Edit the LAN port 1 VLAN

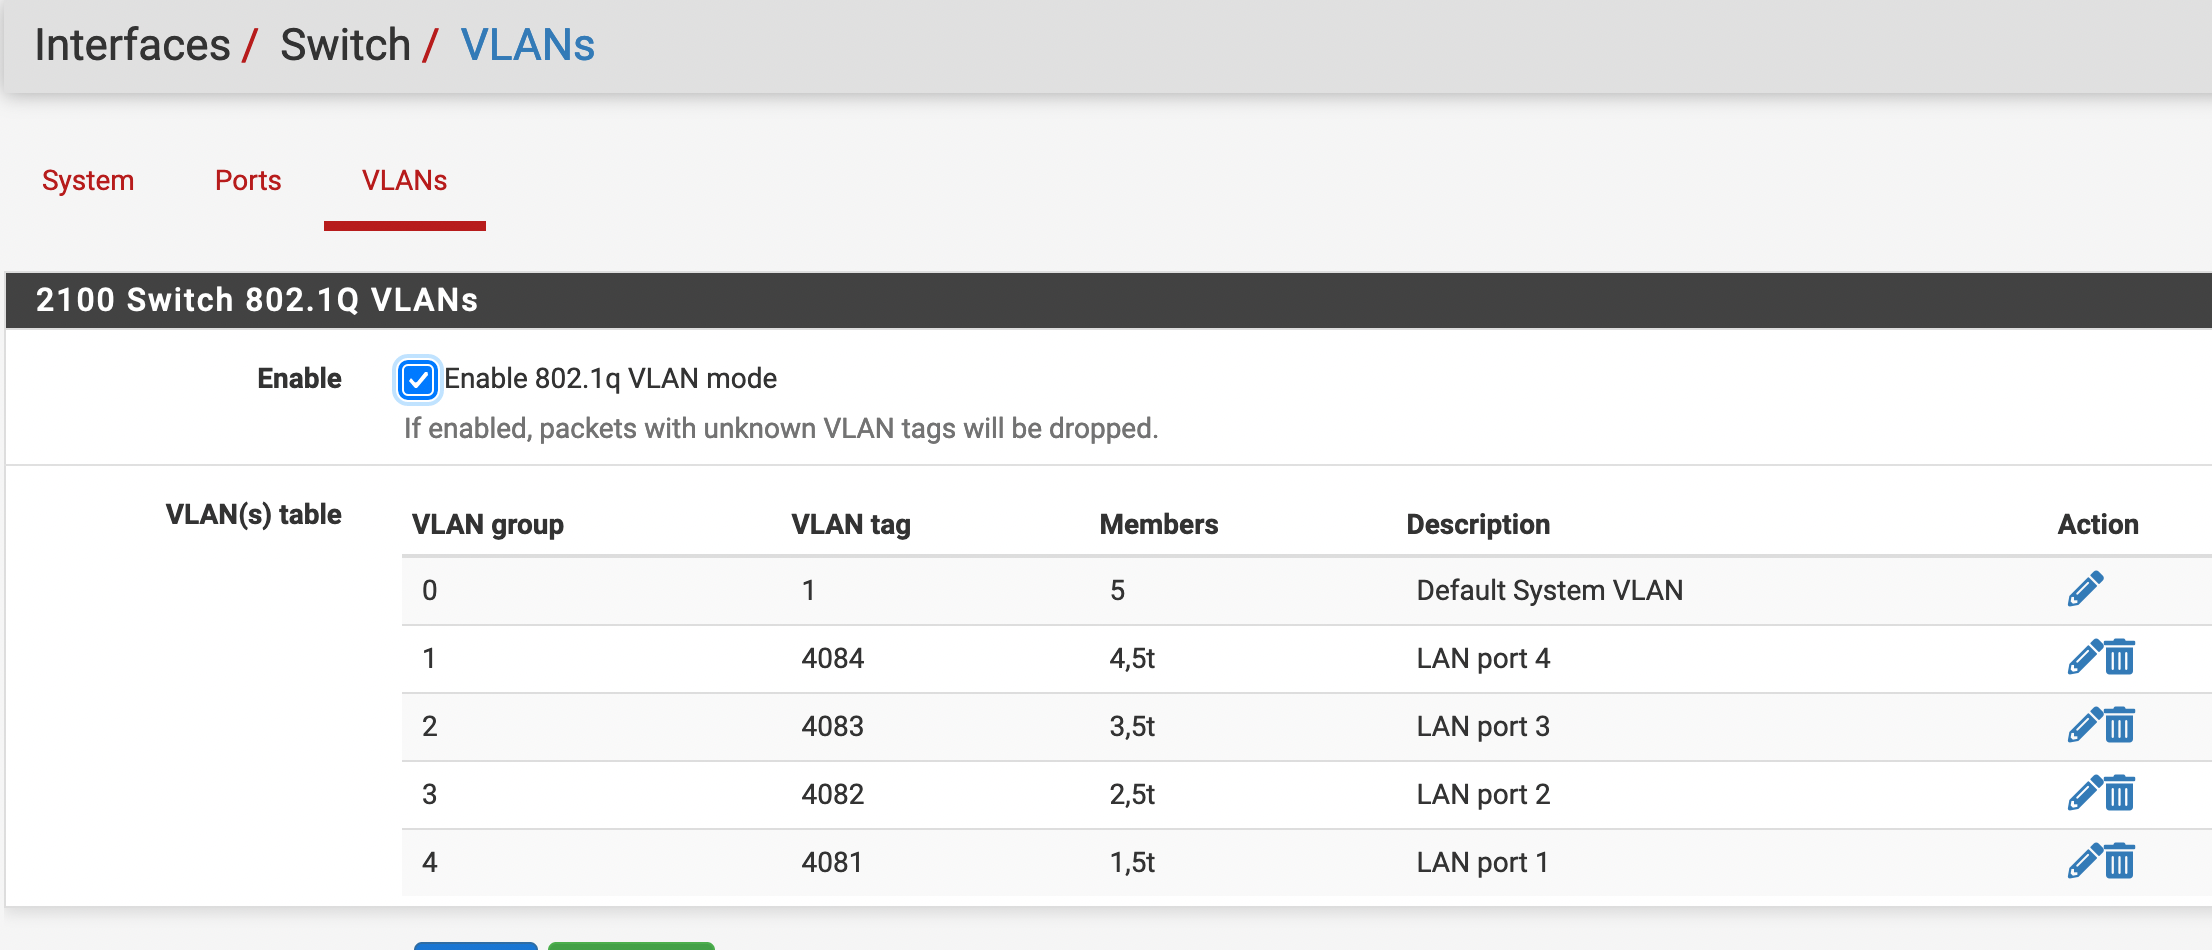pyautogui.click(x=2084, y=862)
